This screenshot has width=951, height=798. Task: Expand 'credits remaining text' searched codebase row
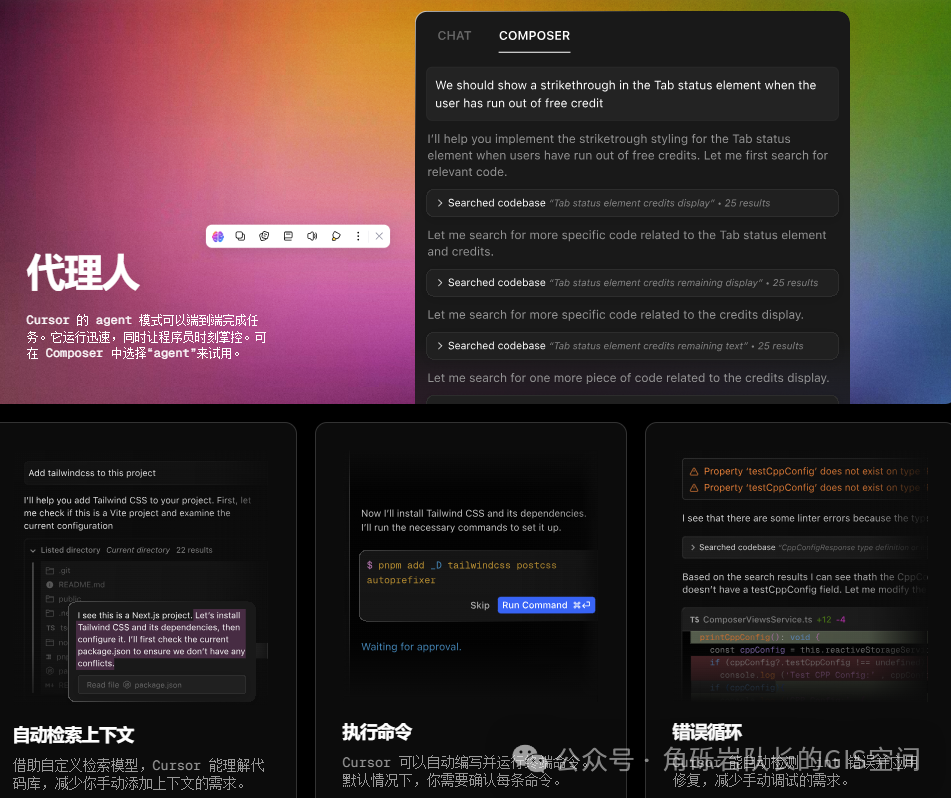pyautogui.click(x=632, y=346)
